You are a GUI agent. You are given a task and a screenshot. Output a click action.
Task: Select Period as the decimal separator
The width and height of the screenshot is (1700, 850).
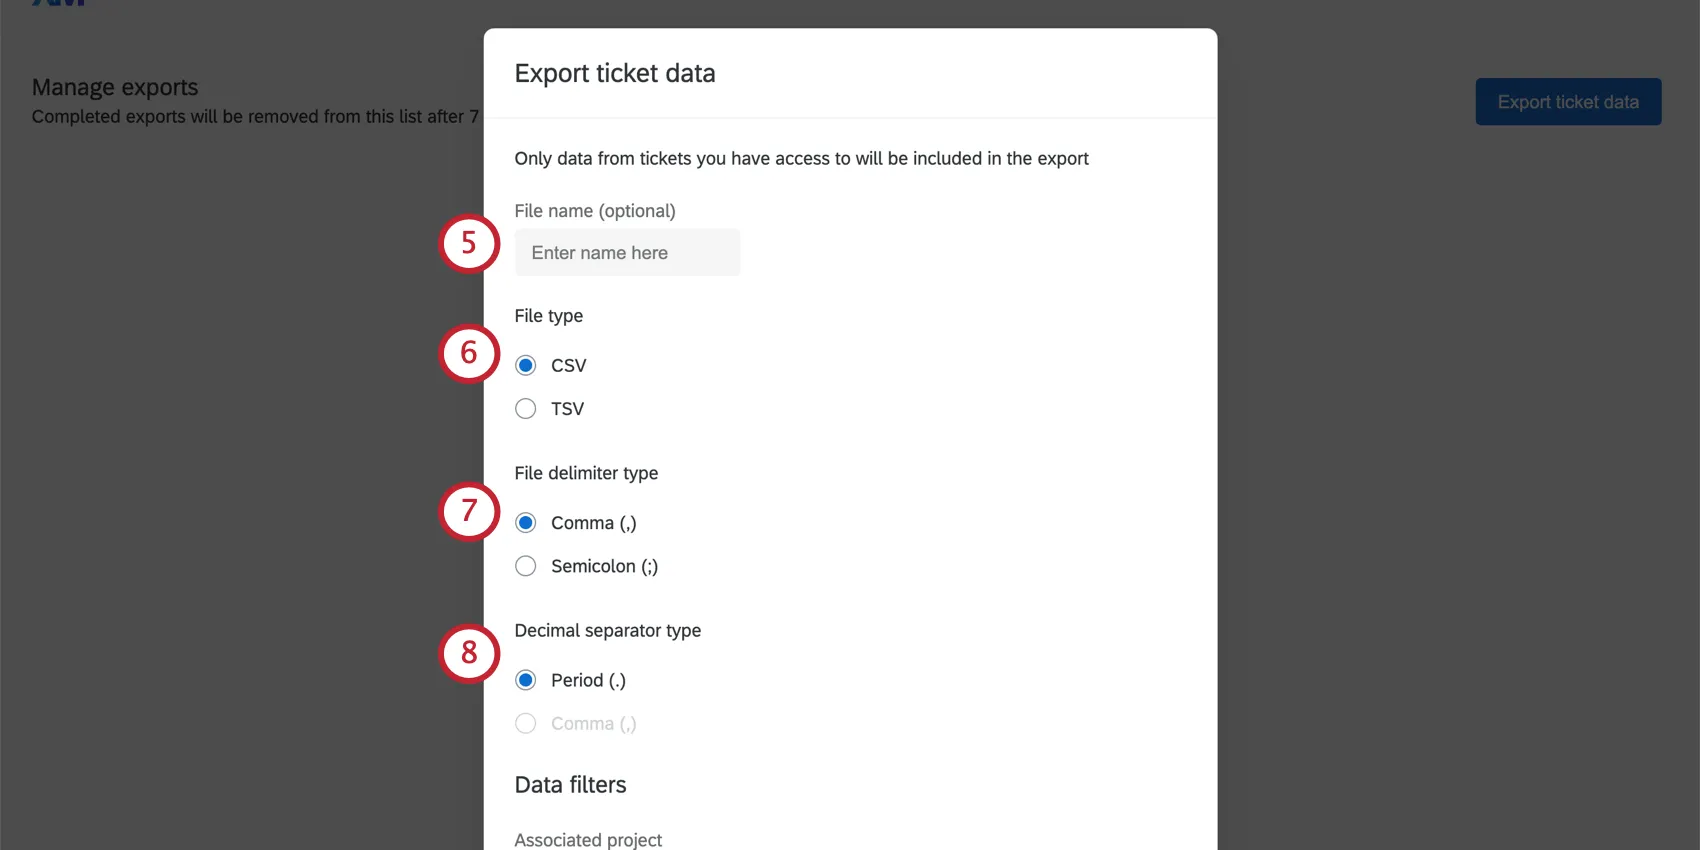tap(525, 680)
